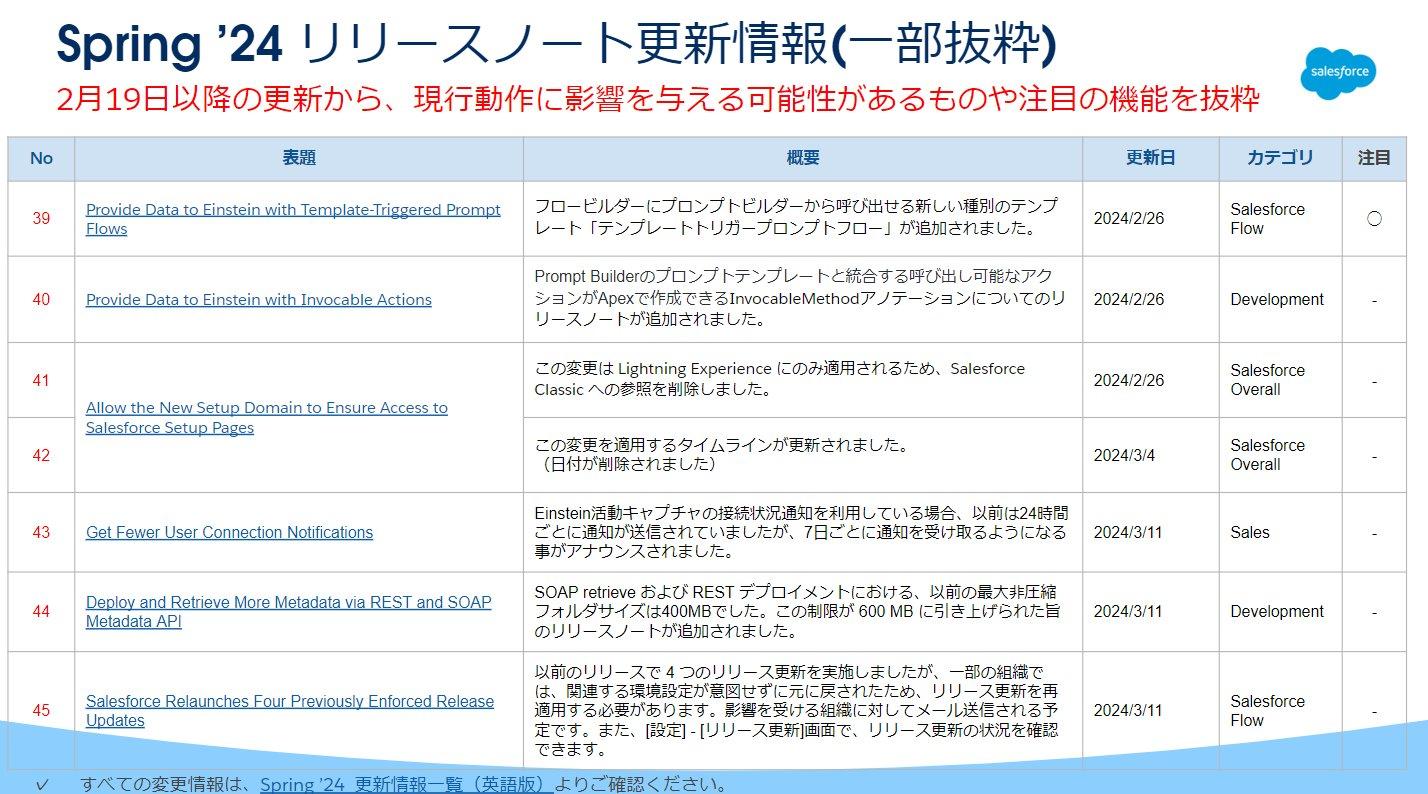Screen dimensions: 1428x794
Task: Click the '概要' column header
Action: tap(803, 158)
